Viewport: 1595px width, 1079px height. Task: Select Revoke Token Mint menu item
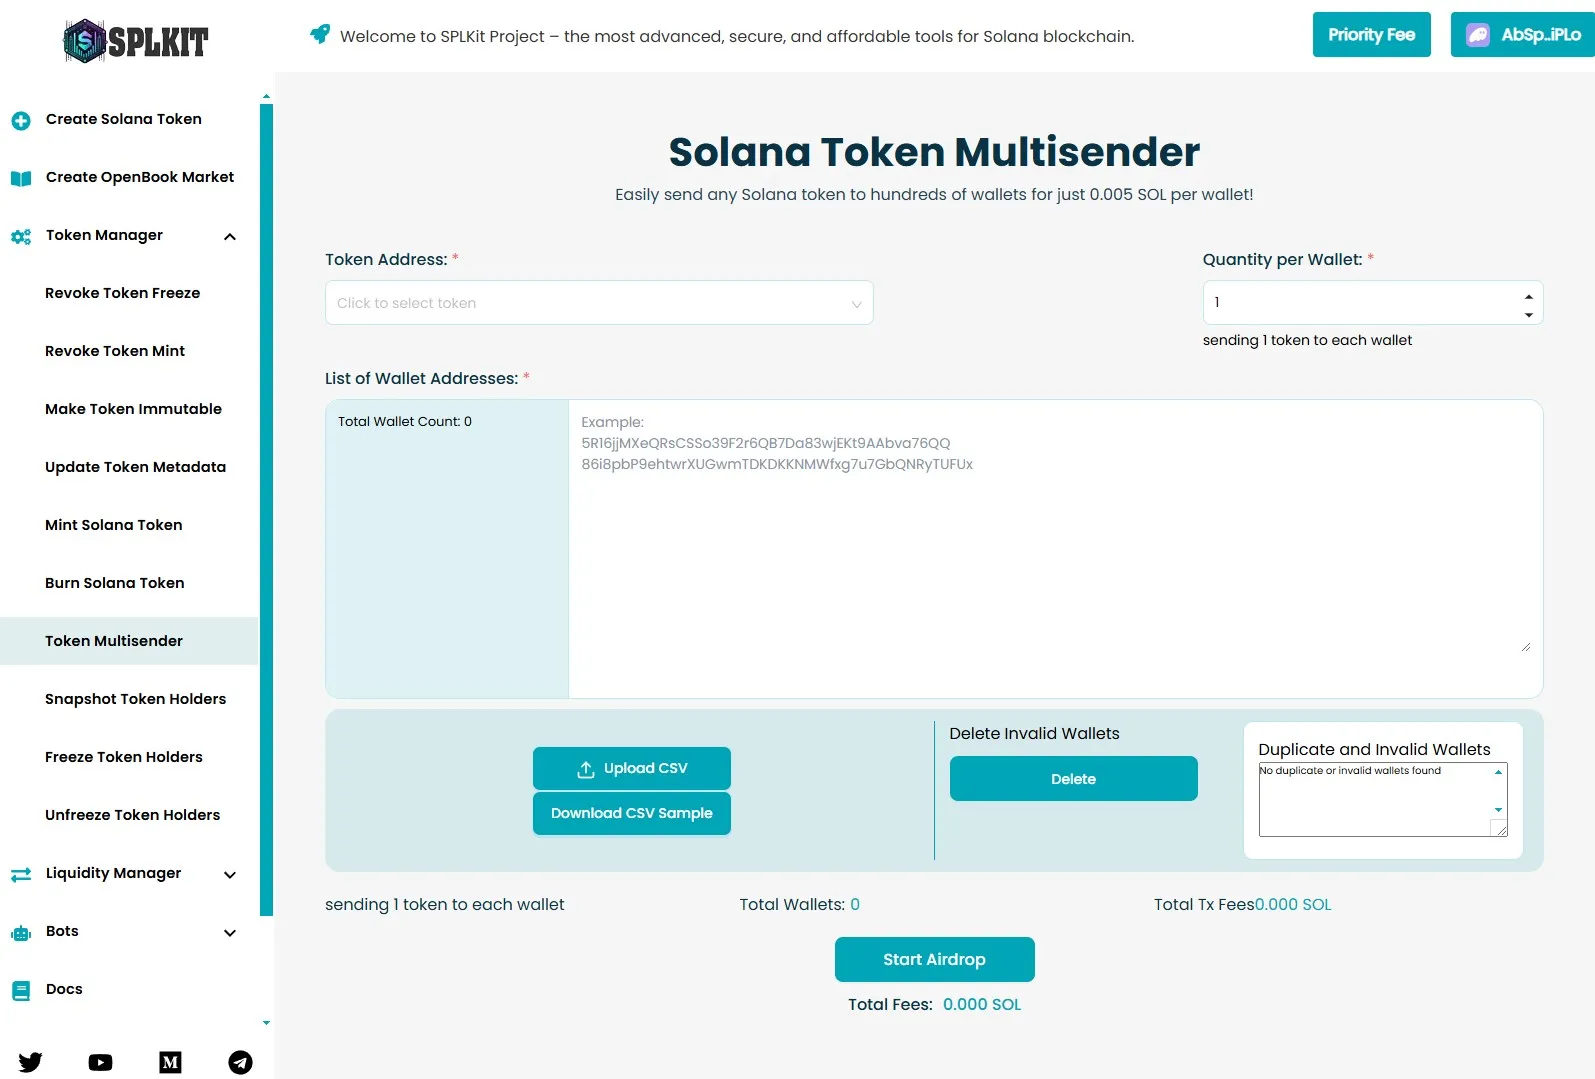click(115, 351)
